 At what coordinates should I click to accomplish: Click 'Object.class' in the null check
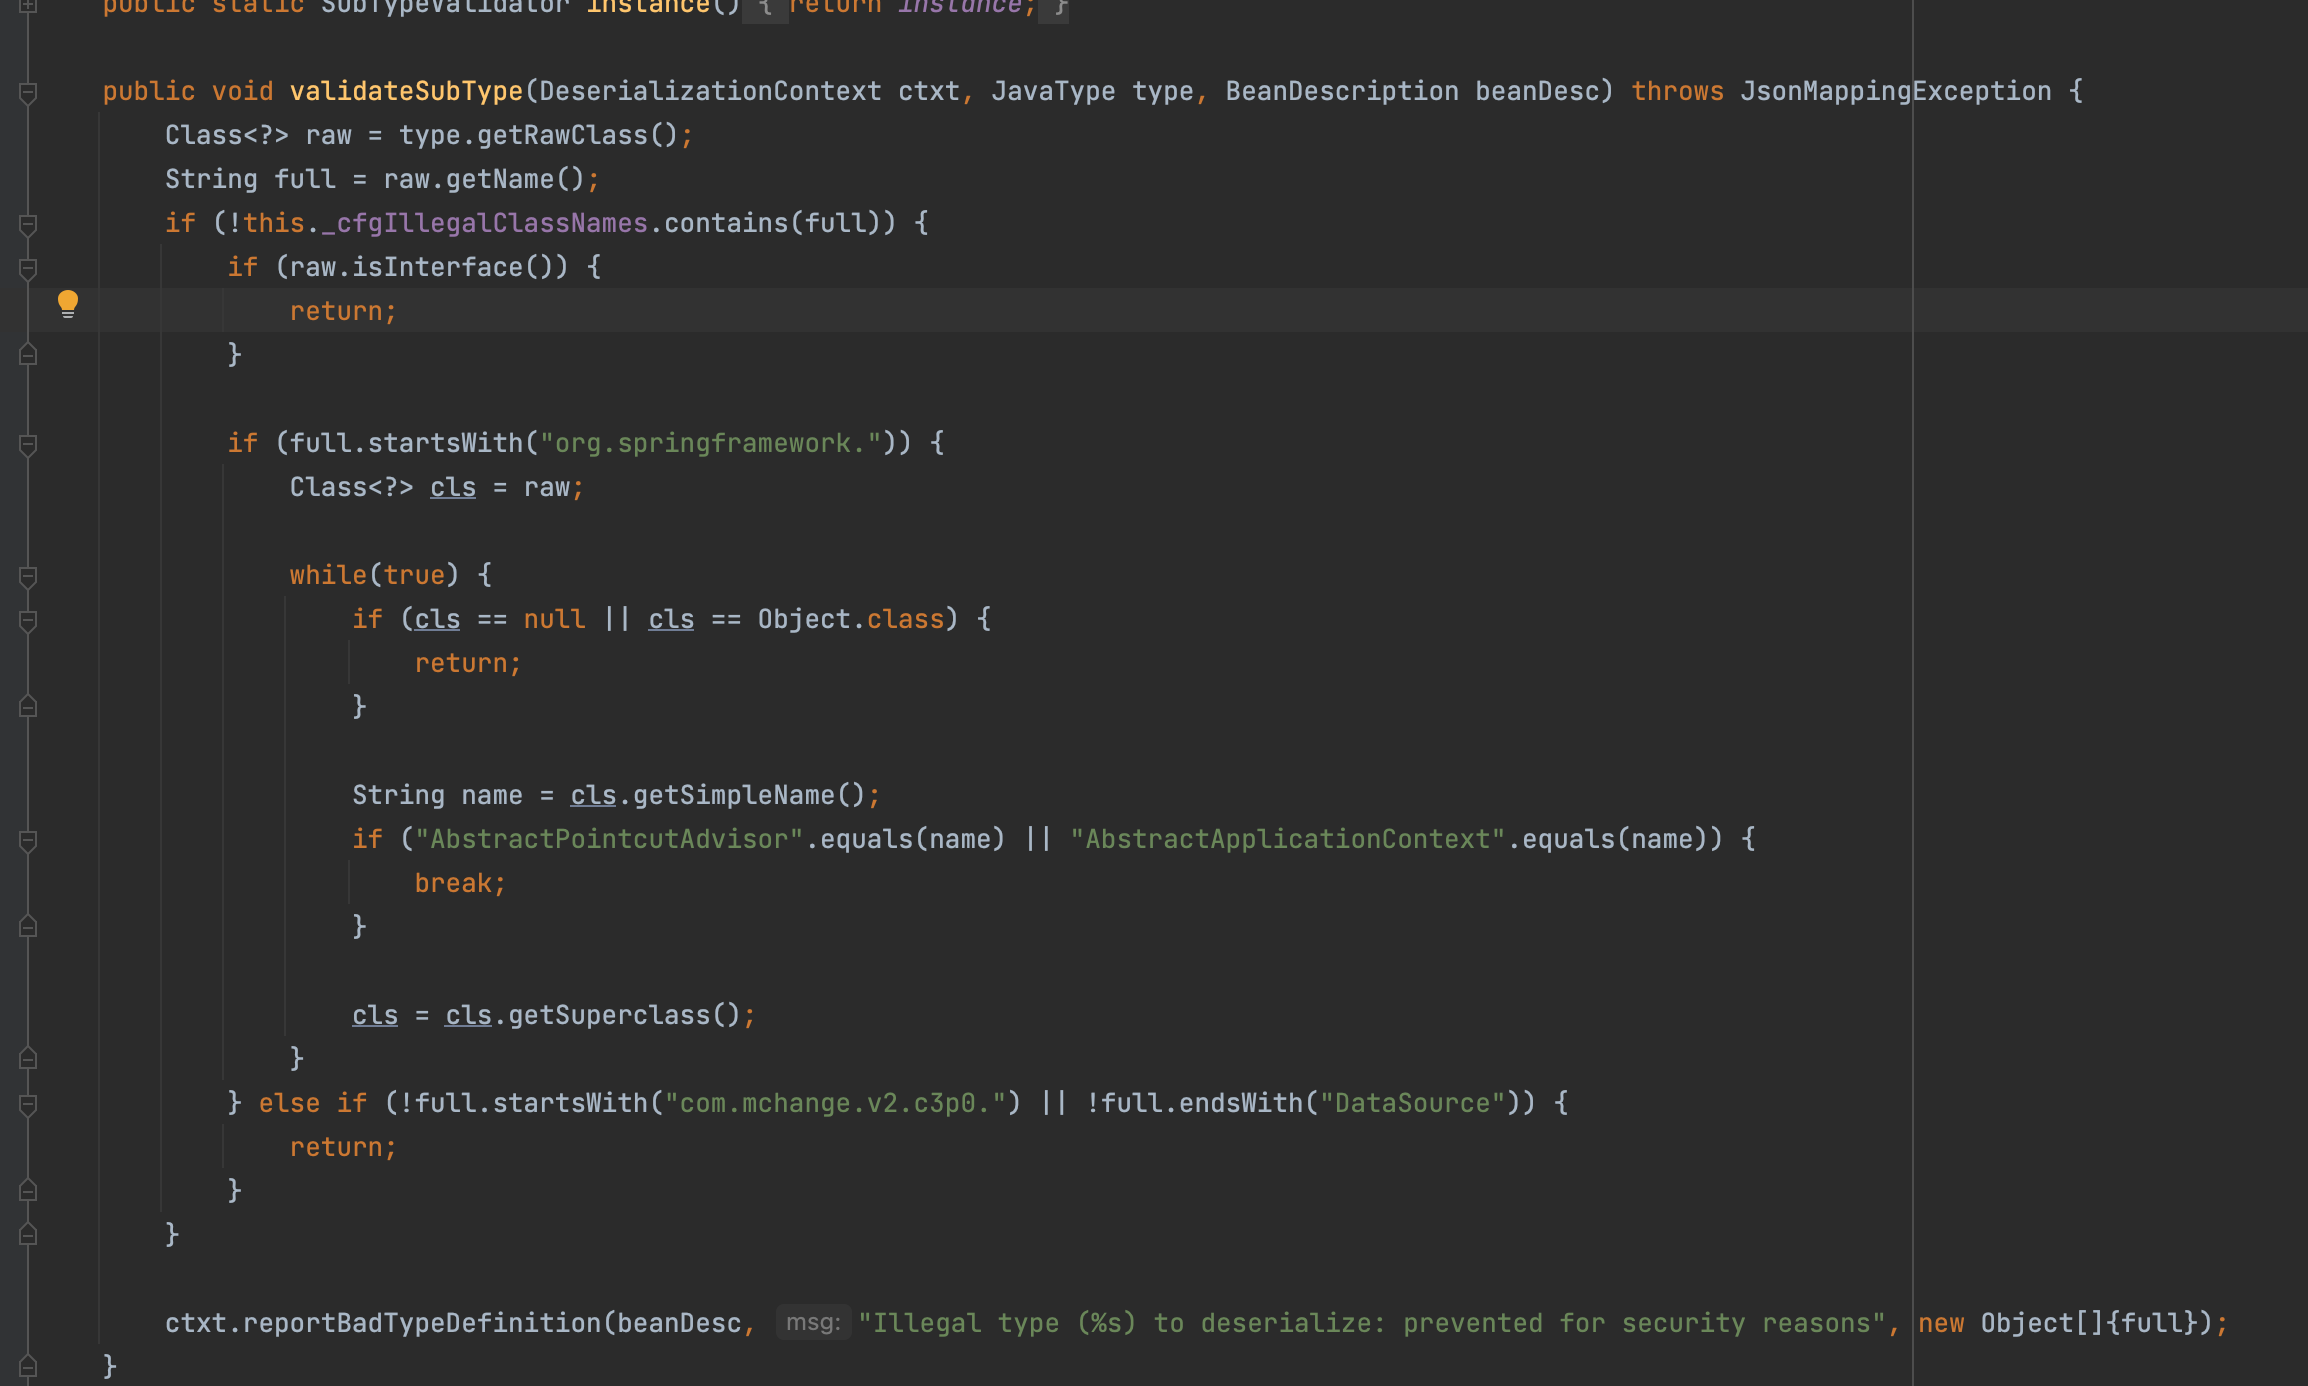tap(850, 619)
